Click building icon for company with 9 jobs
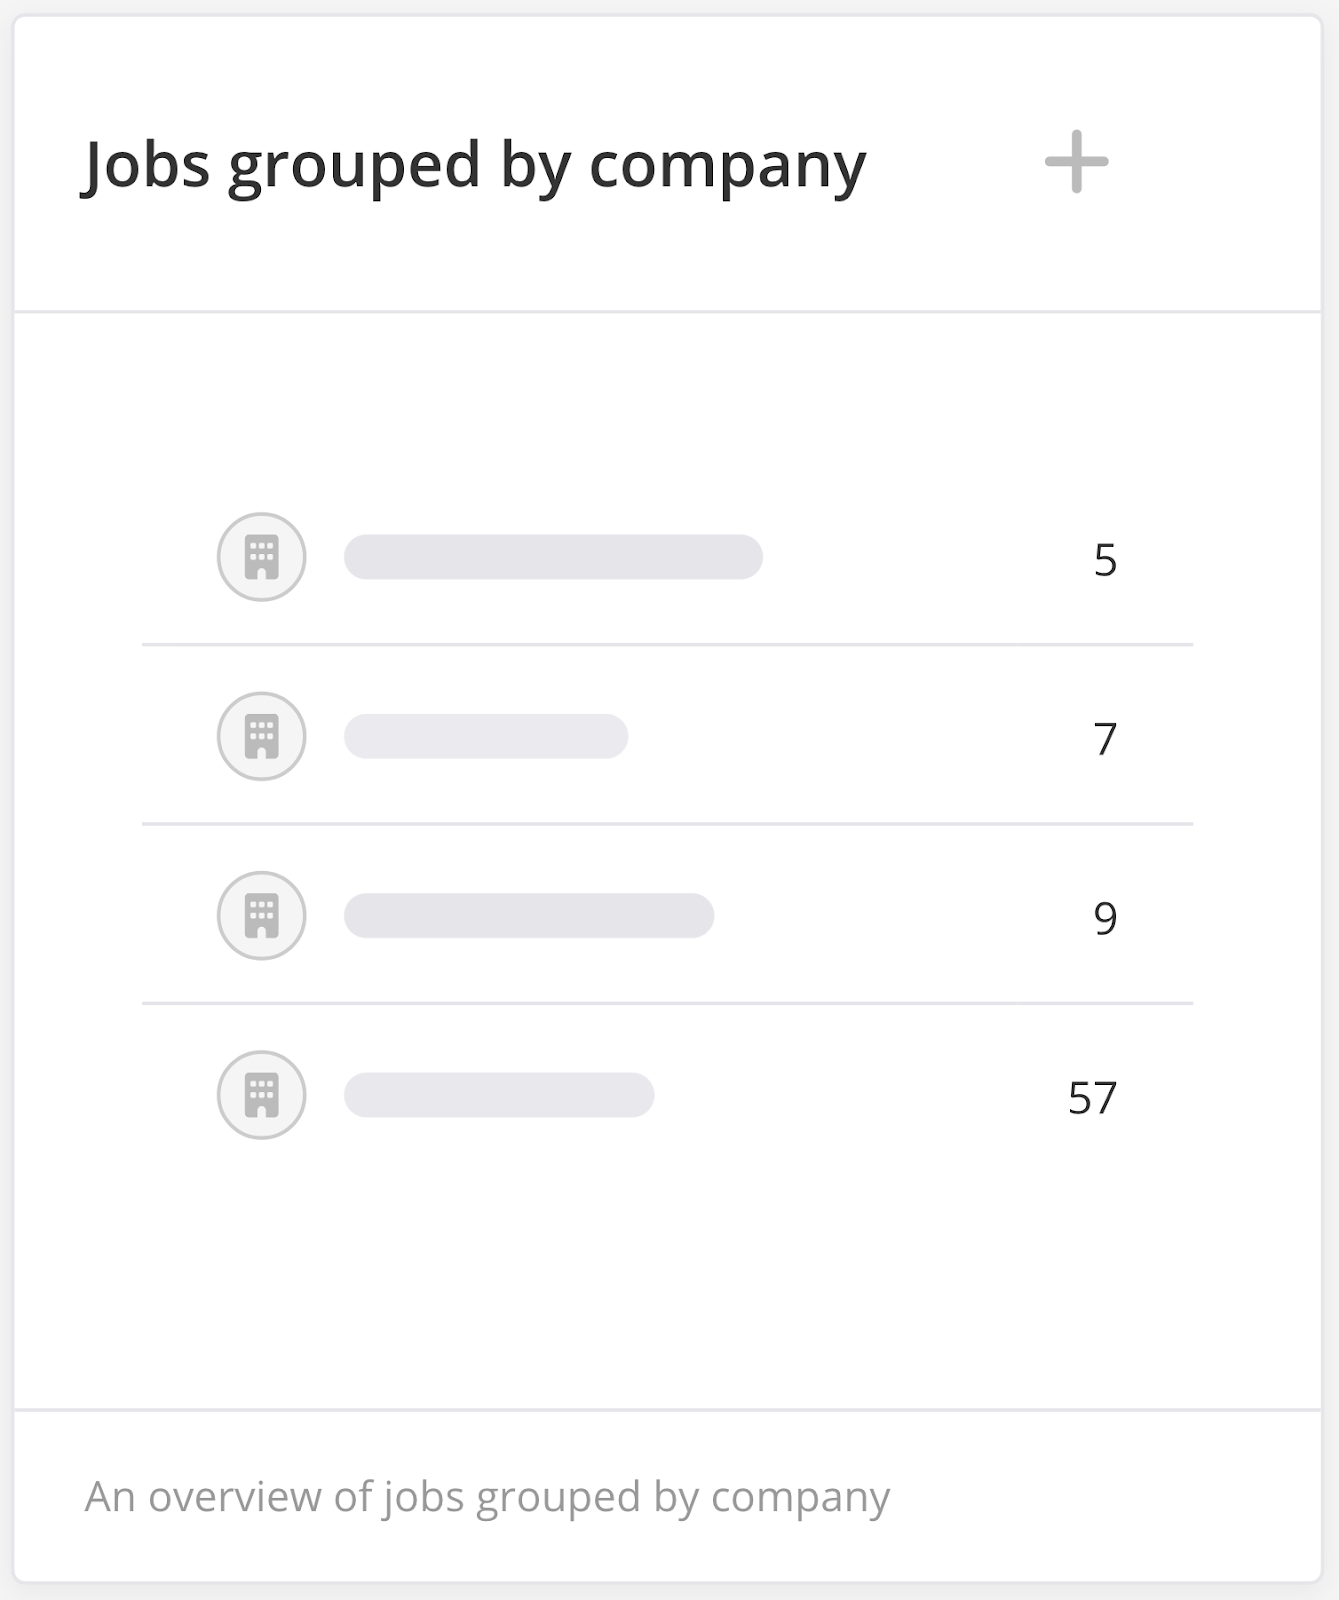Screen dimensions: 1339x1600 click(x=261, y=915)
